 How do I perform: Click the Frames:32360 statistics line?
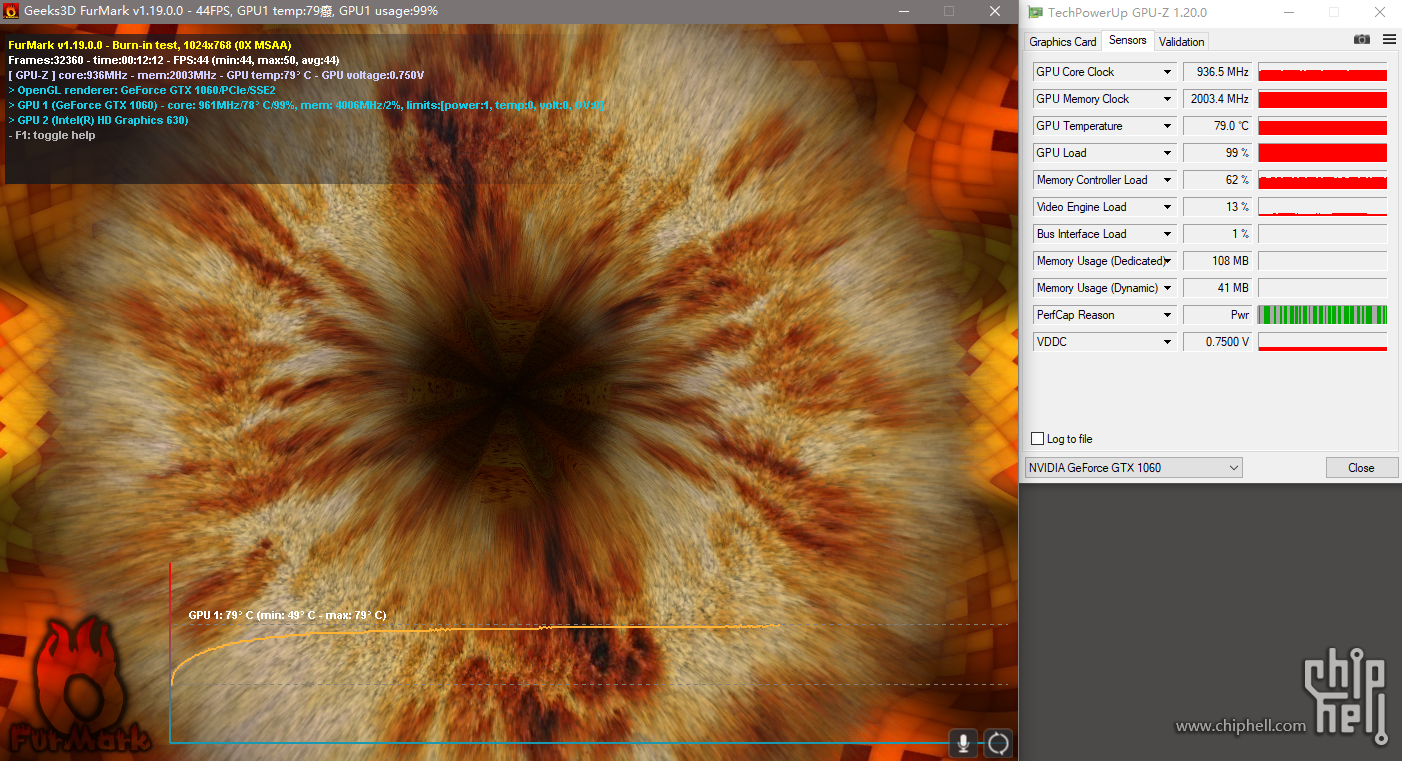coord(174,60)
